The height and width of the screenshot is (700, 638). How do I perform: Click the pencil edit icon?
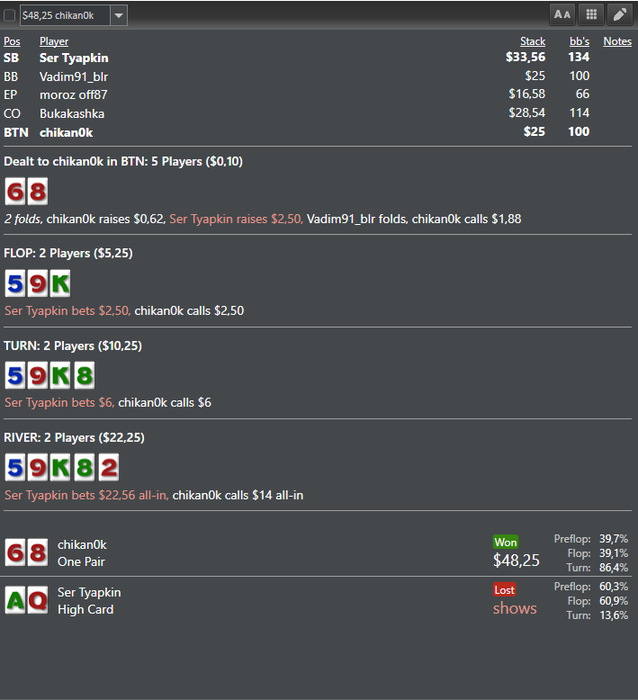click(x=620, y=15)
